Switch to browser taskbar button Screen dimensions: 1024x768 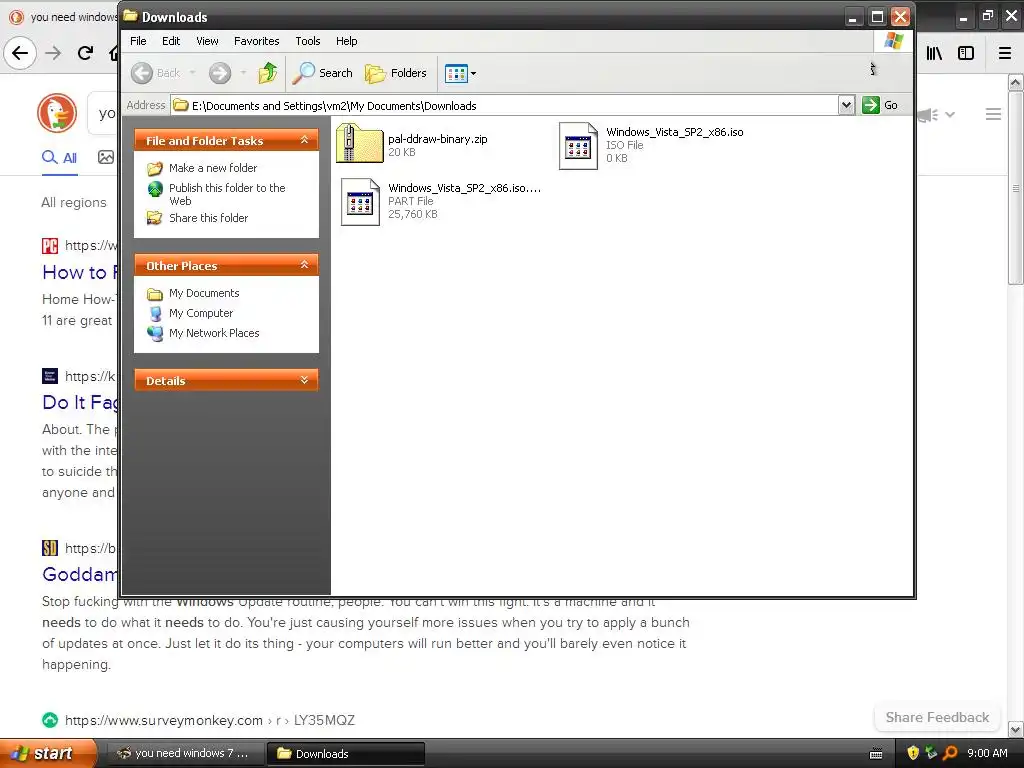pyautogui.click(x=185, y=754)
